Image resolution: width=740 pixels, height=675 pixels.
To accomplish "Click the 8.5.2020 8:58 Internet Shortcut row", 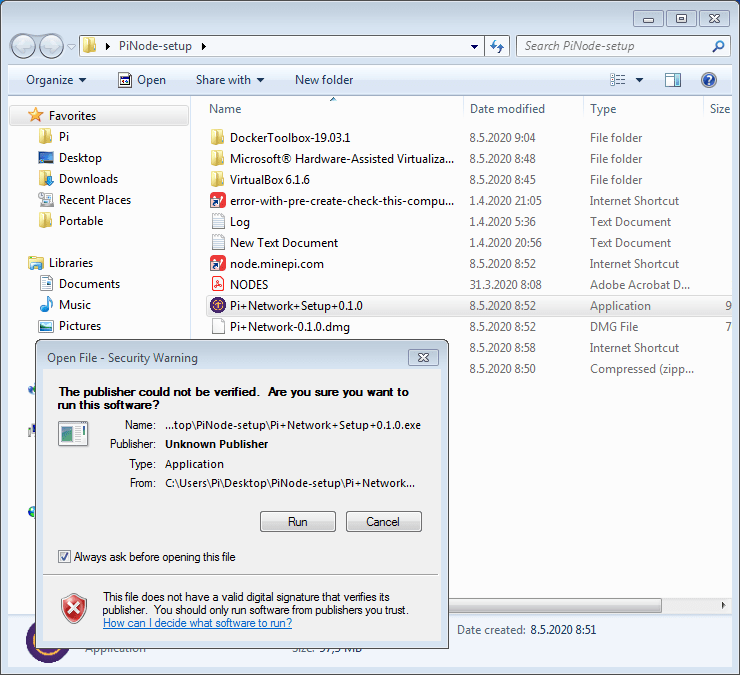I will pos(589,348).
